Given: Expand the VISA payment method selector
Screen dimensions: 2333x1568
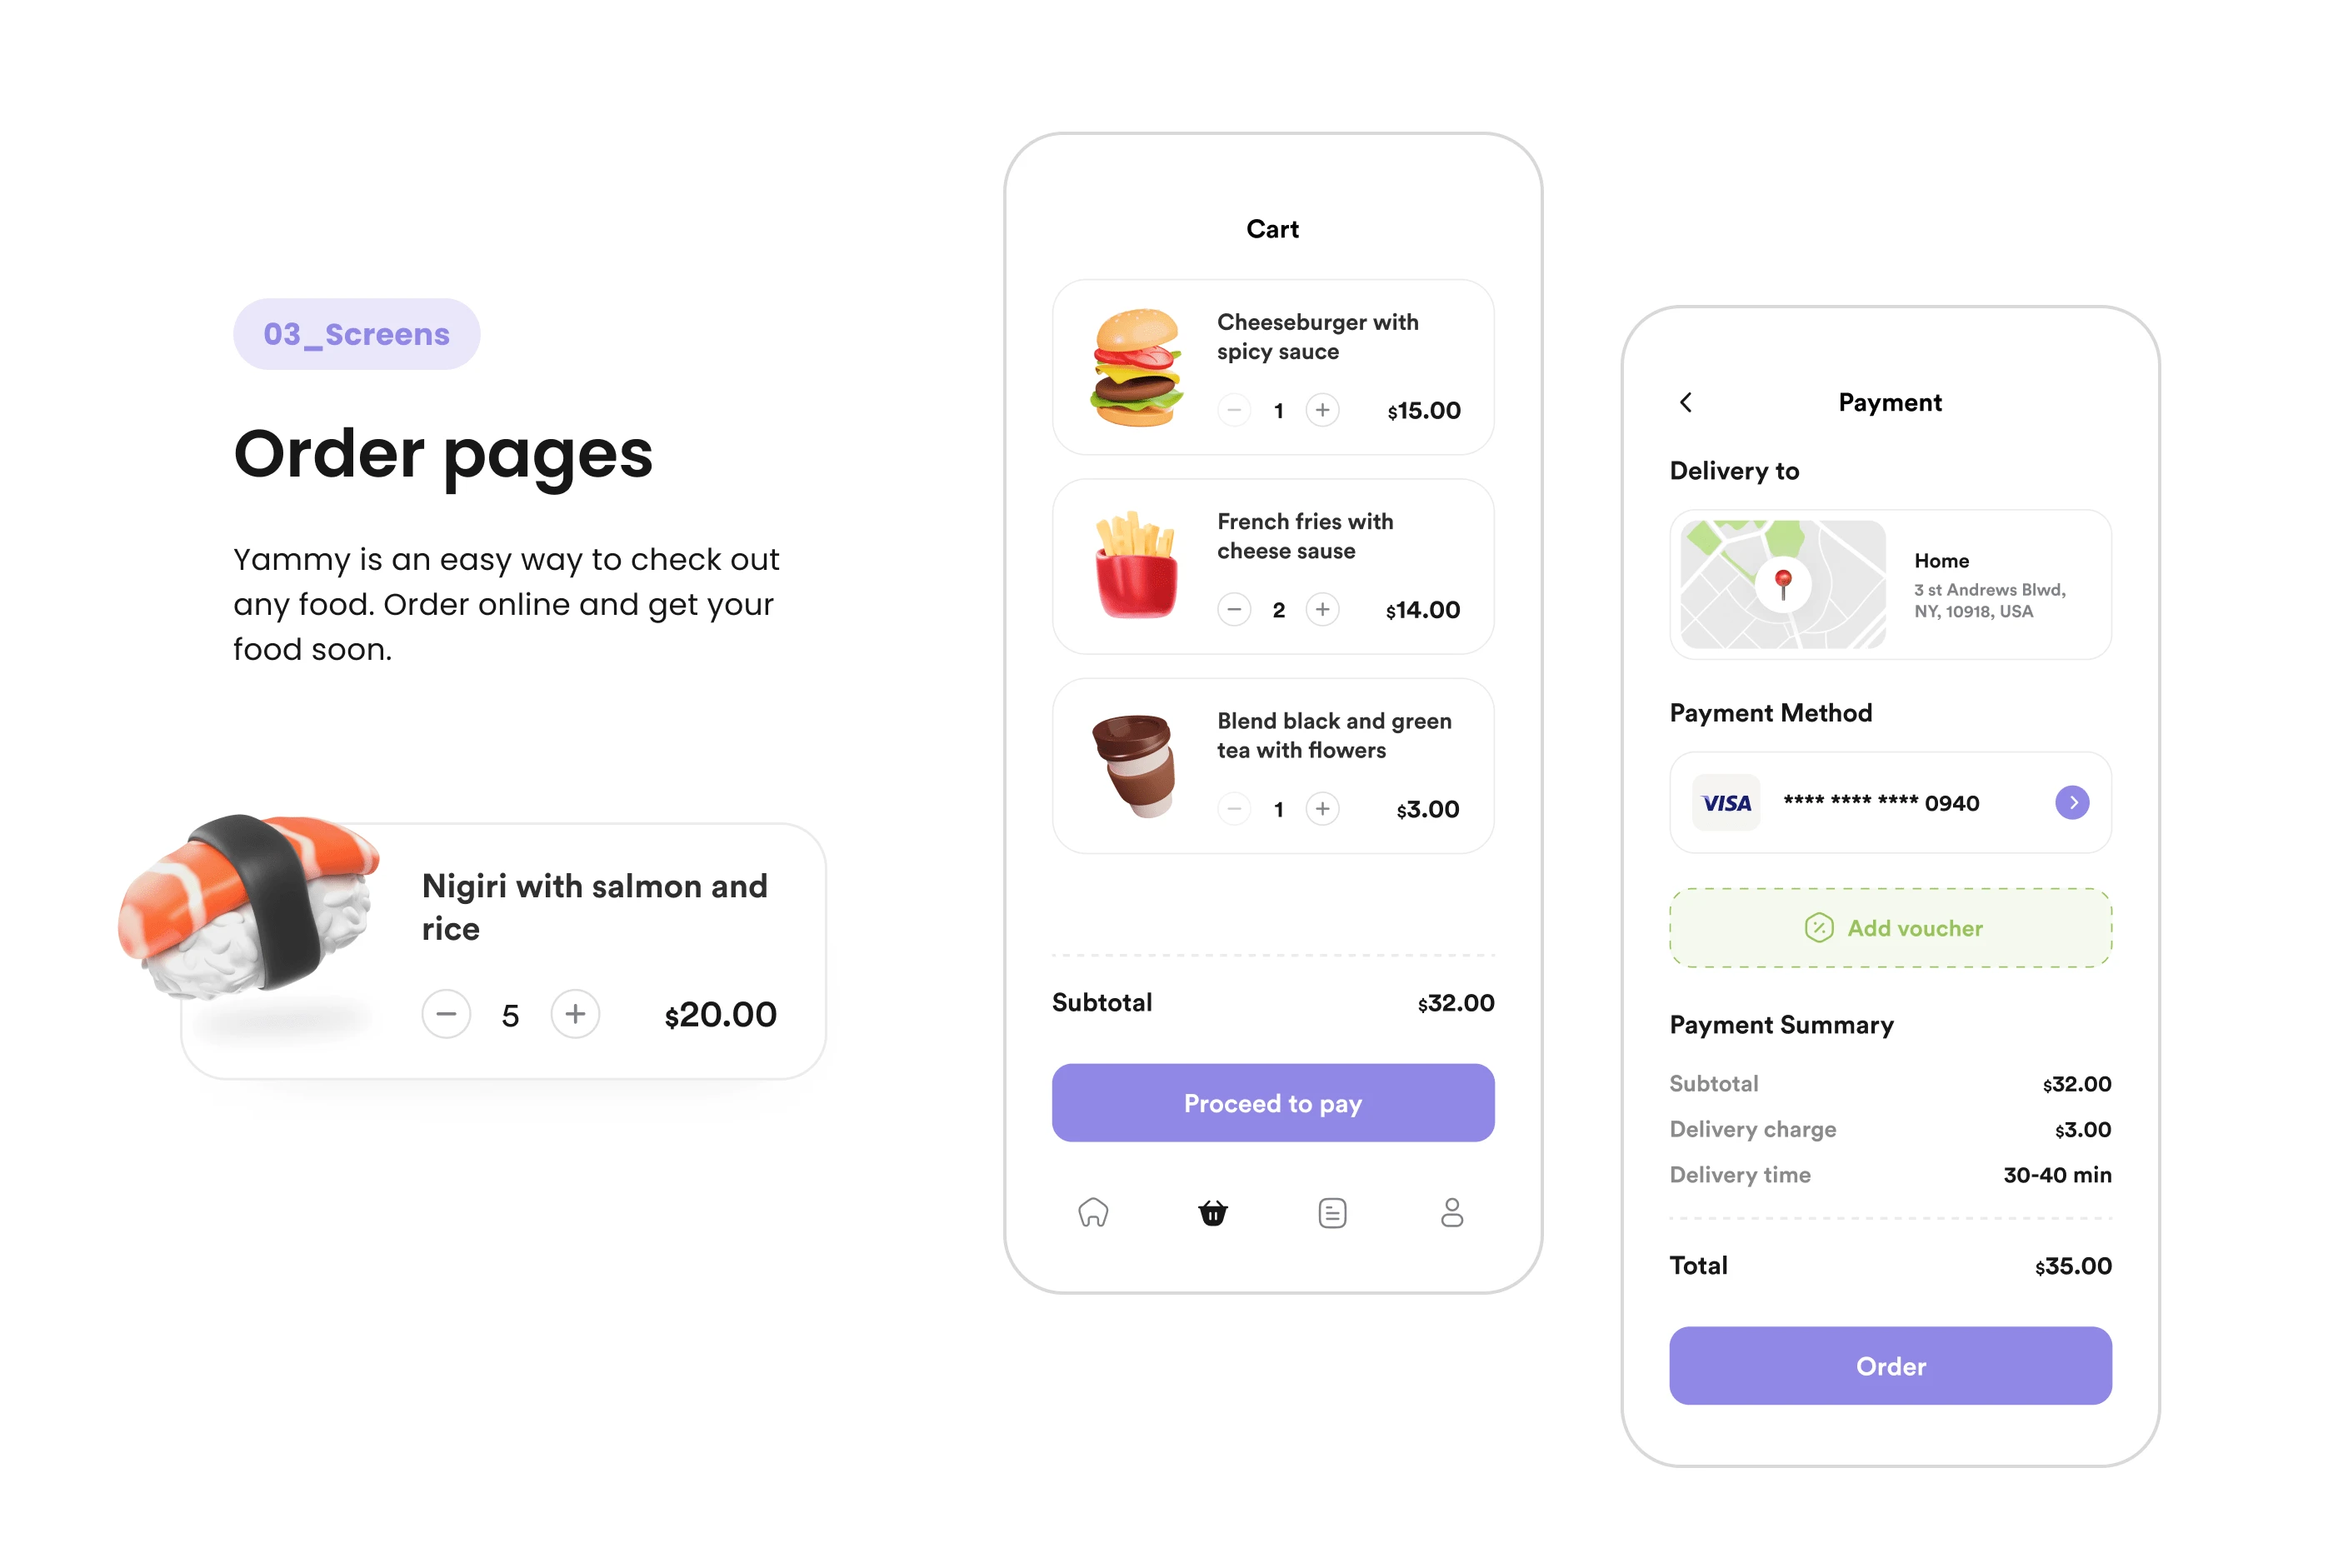Looking at the screenshot, I should (2072, 801).
